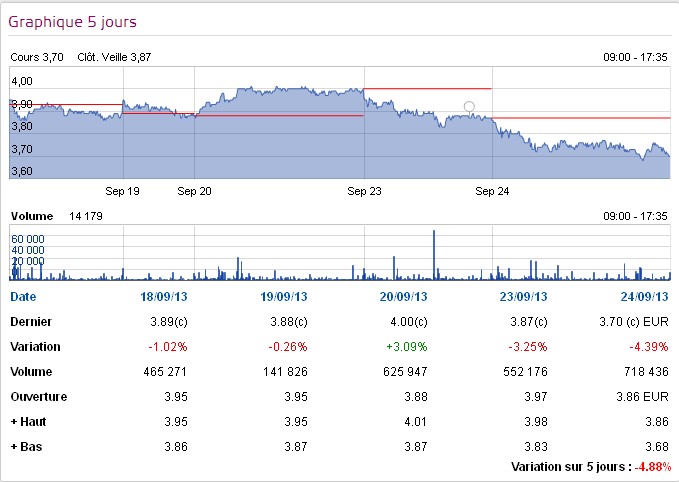Click the 'Variation sur 5 jours' -4.88% value
Viewport: 679px width, 482px height.
point(655,467)
